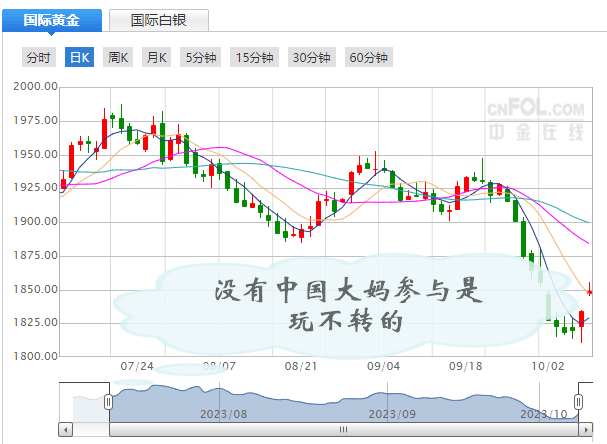Show the 30分钟 interval chart
607x444 pixels.
312,57
